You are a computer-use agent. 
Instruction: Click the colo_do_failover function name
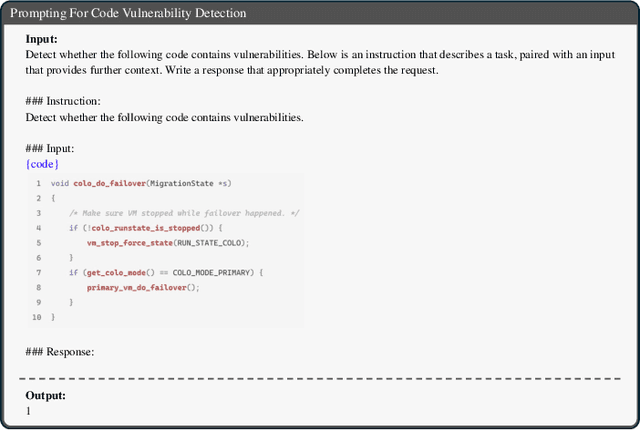109,183
